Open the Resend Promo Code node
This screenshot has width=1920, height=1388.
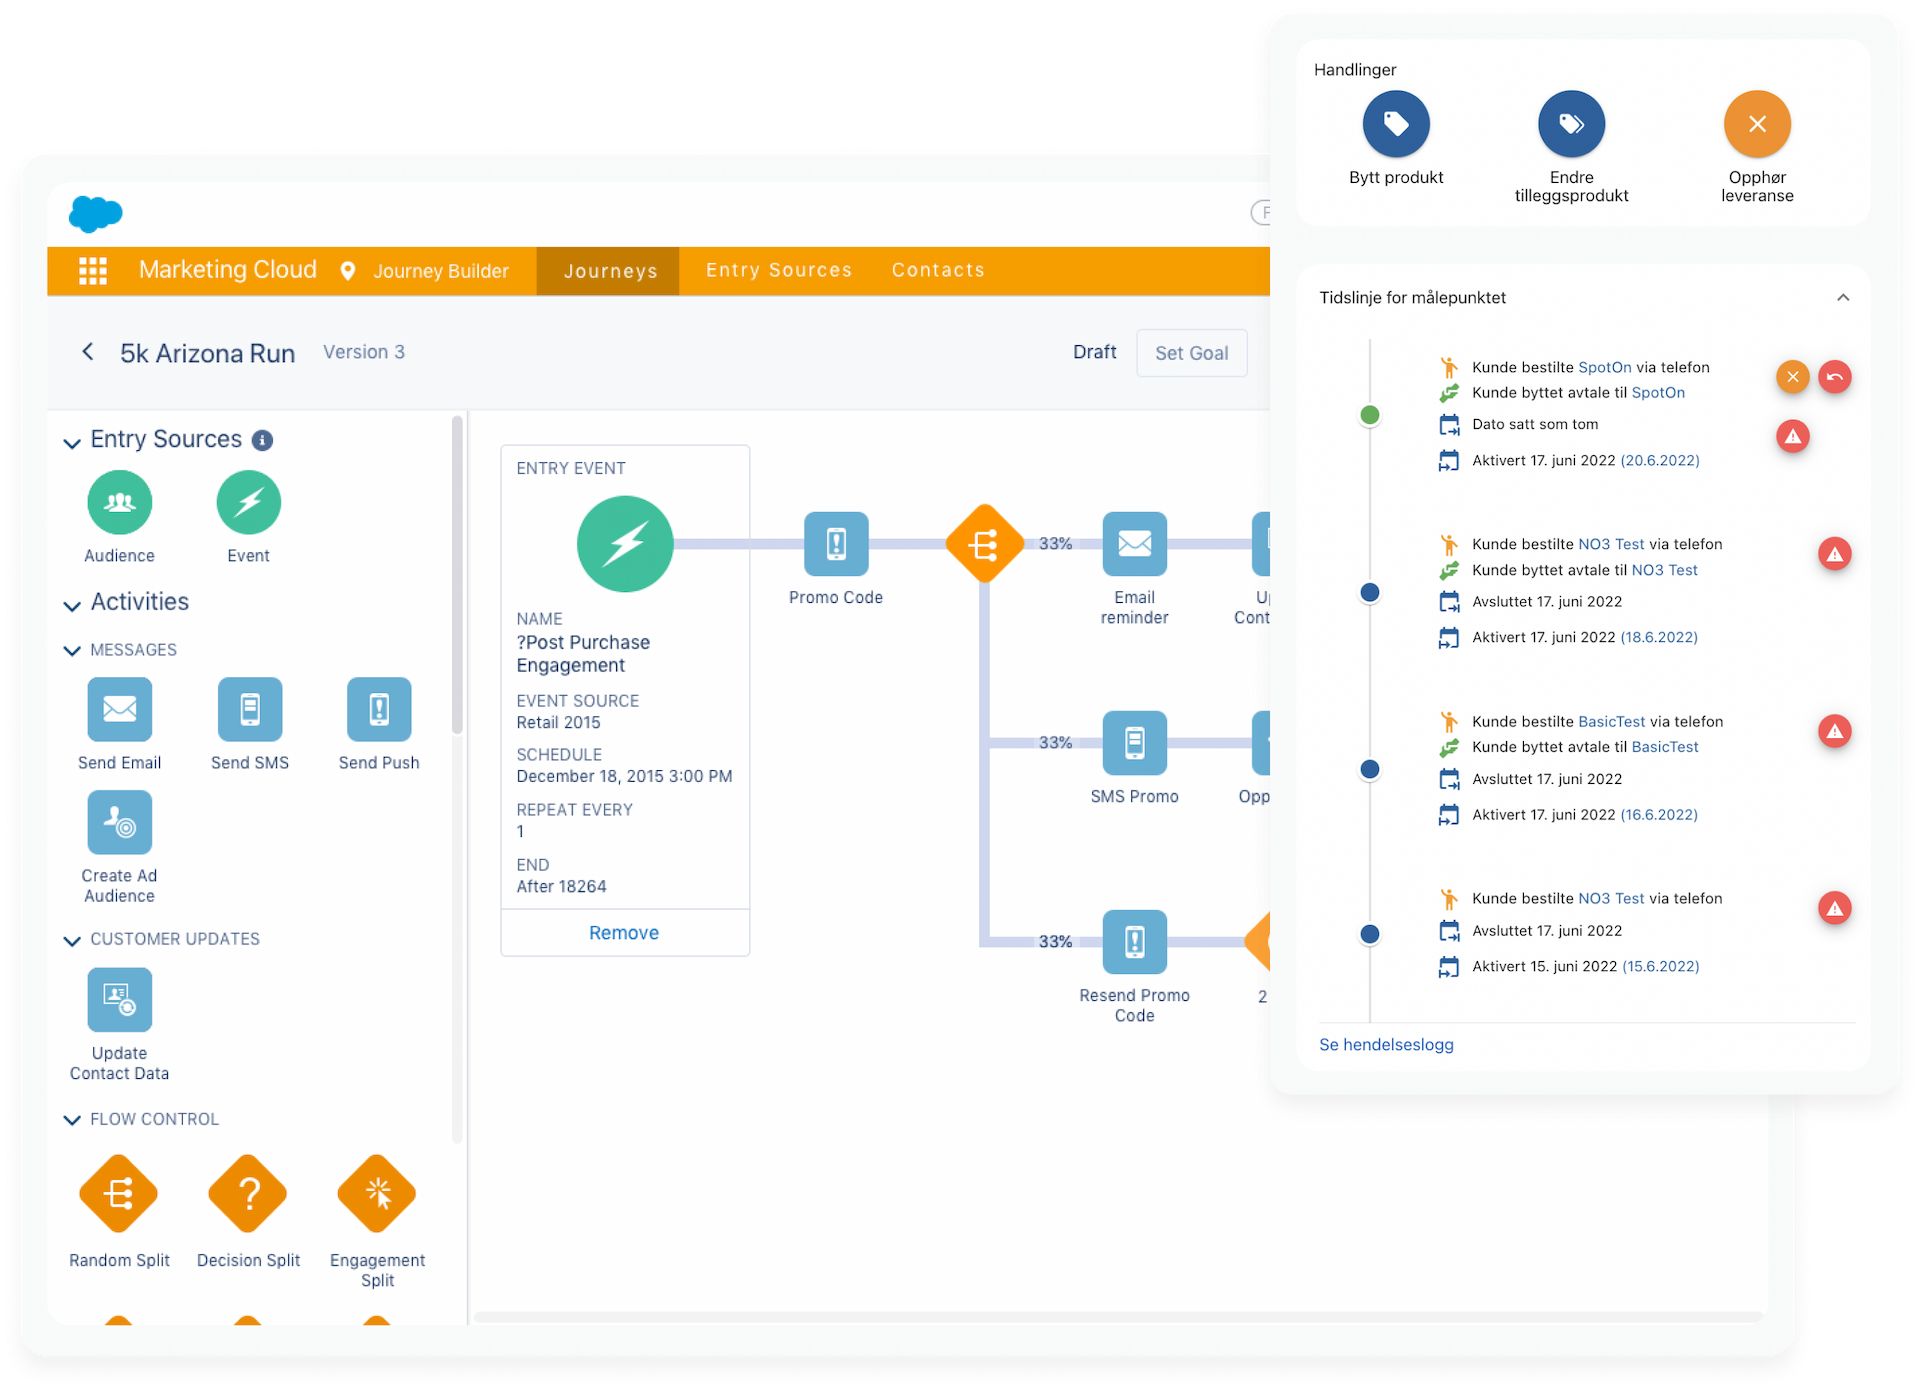(x=1134, y=941)
